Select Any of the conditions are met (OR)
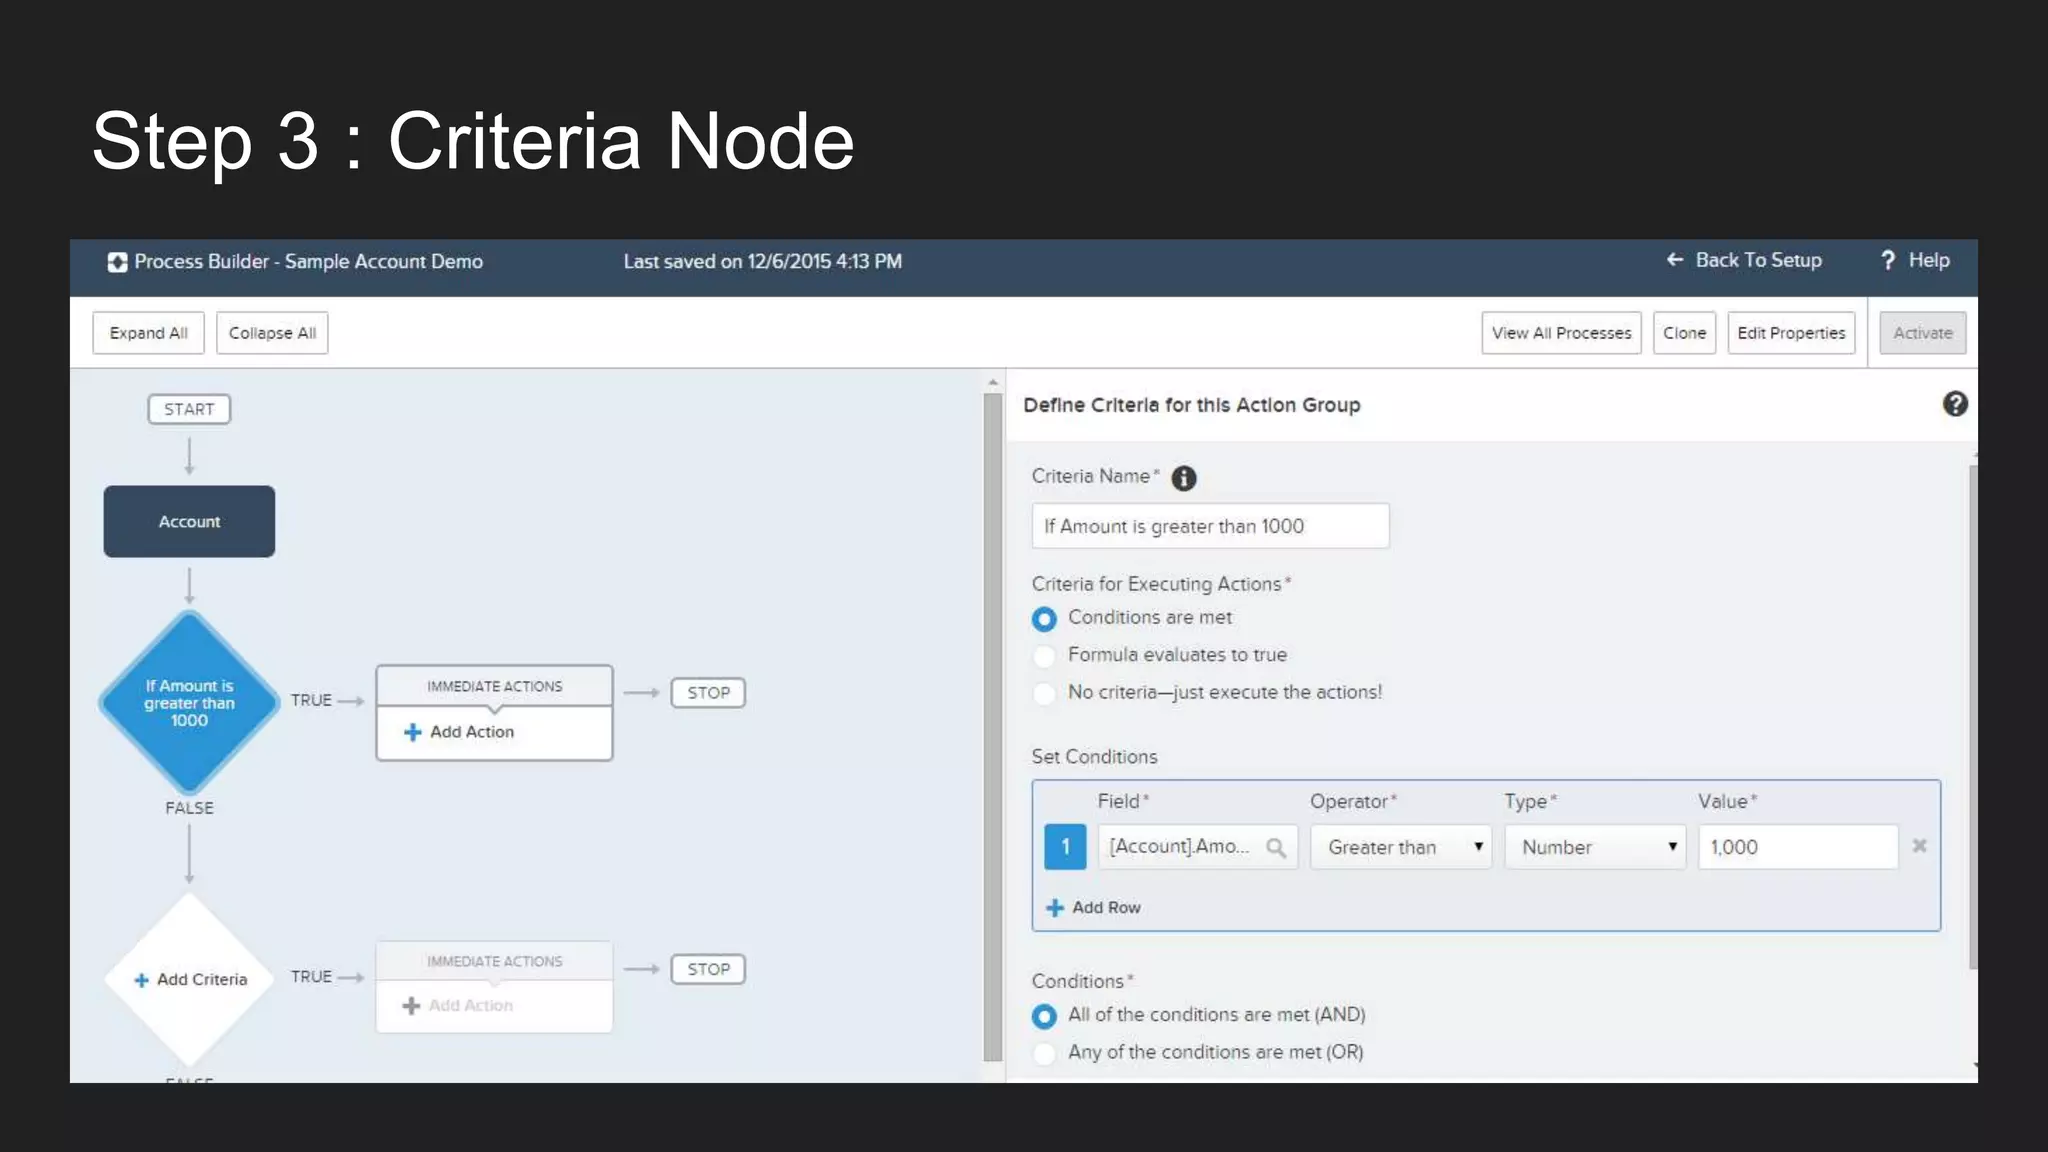This screenshot has width=2048, height=1152. click(x=1044, y=1053)
